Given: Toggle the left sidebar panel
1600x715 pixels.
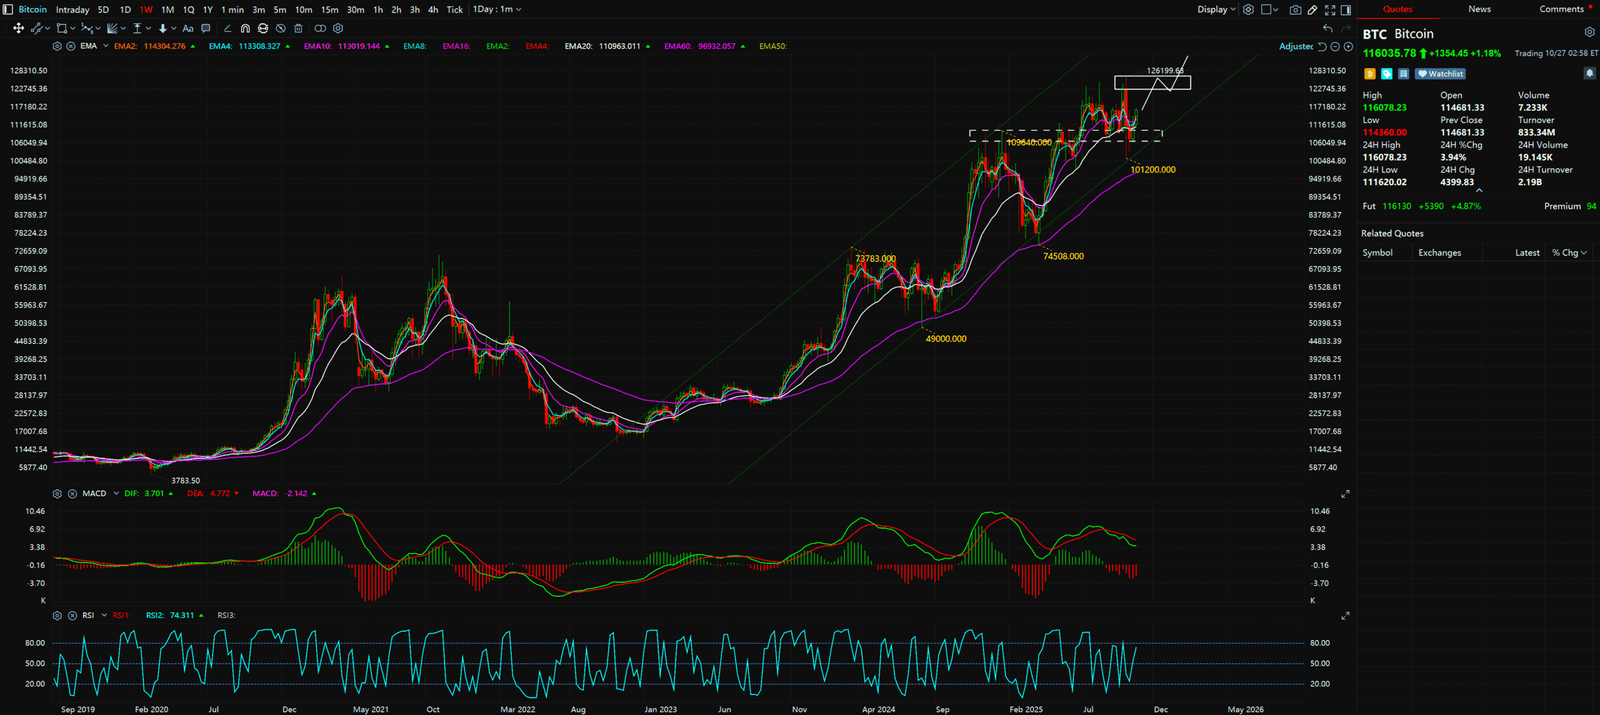Looking at the screenshot, I should tap(8, 10).
